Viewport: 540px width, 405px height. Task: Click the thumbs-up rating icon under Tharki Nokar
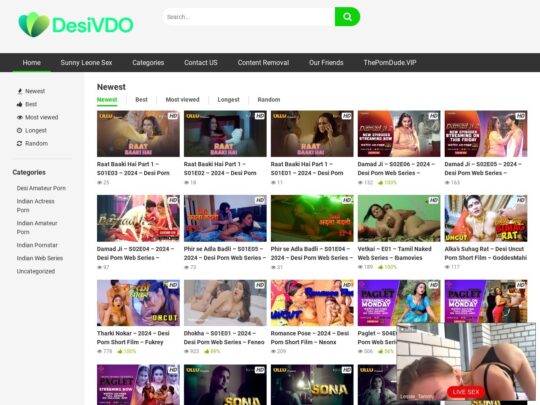120,352
